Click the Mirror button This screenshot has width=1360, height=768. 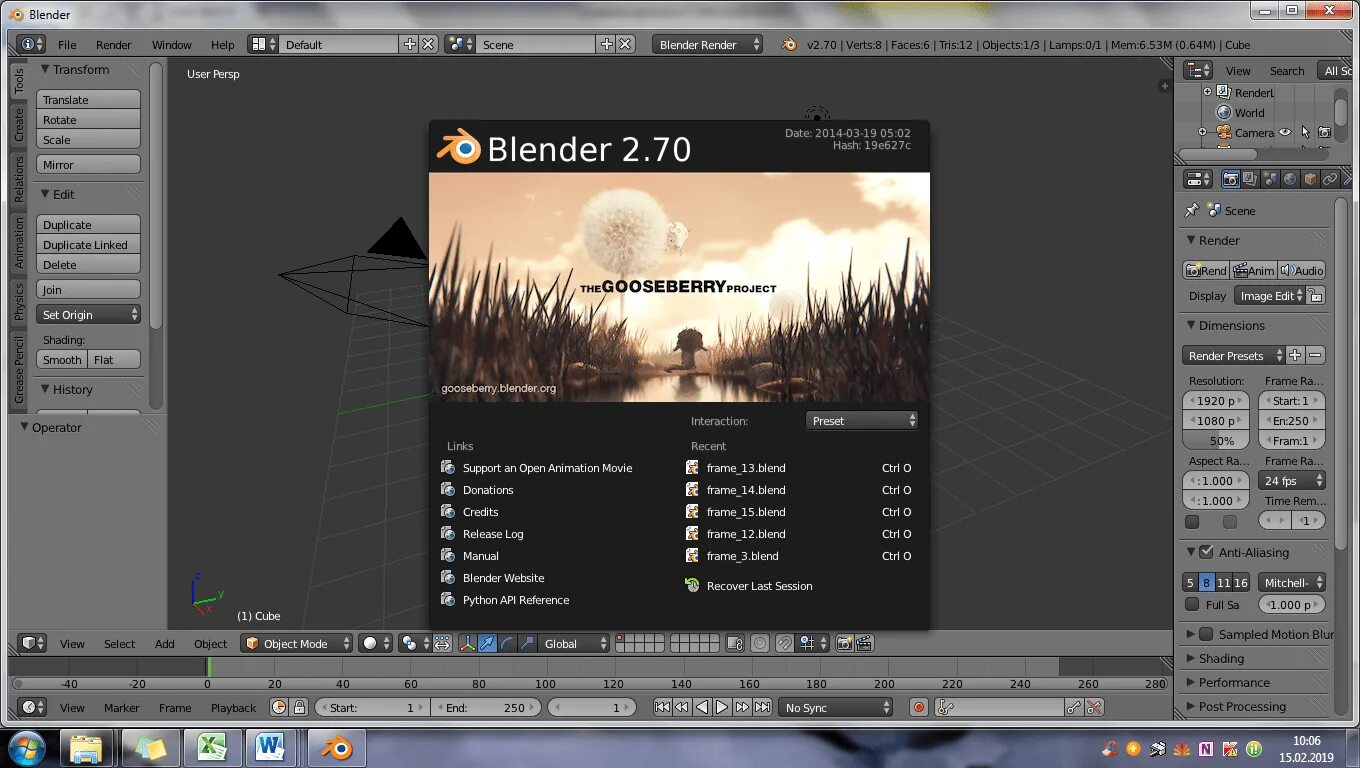[x=88, y=165]
